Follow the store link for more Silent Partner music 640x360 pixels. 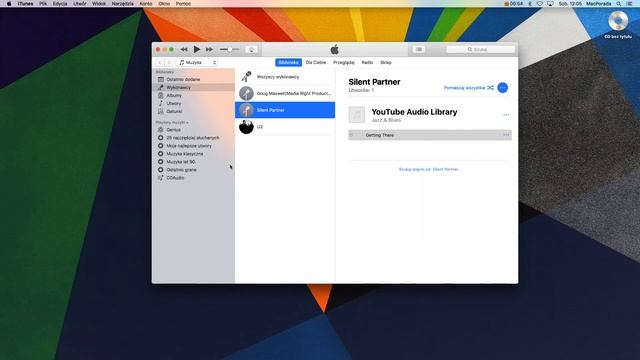point(429,169)
